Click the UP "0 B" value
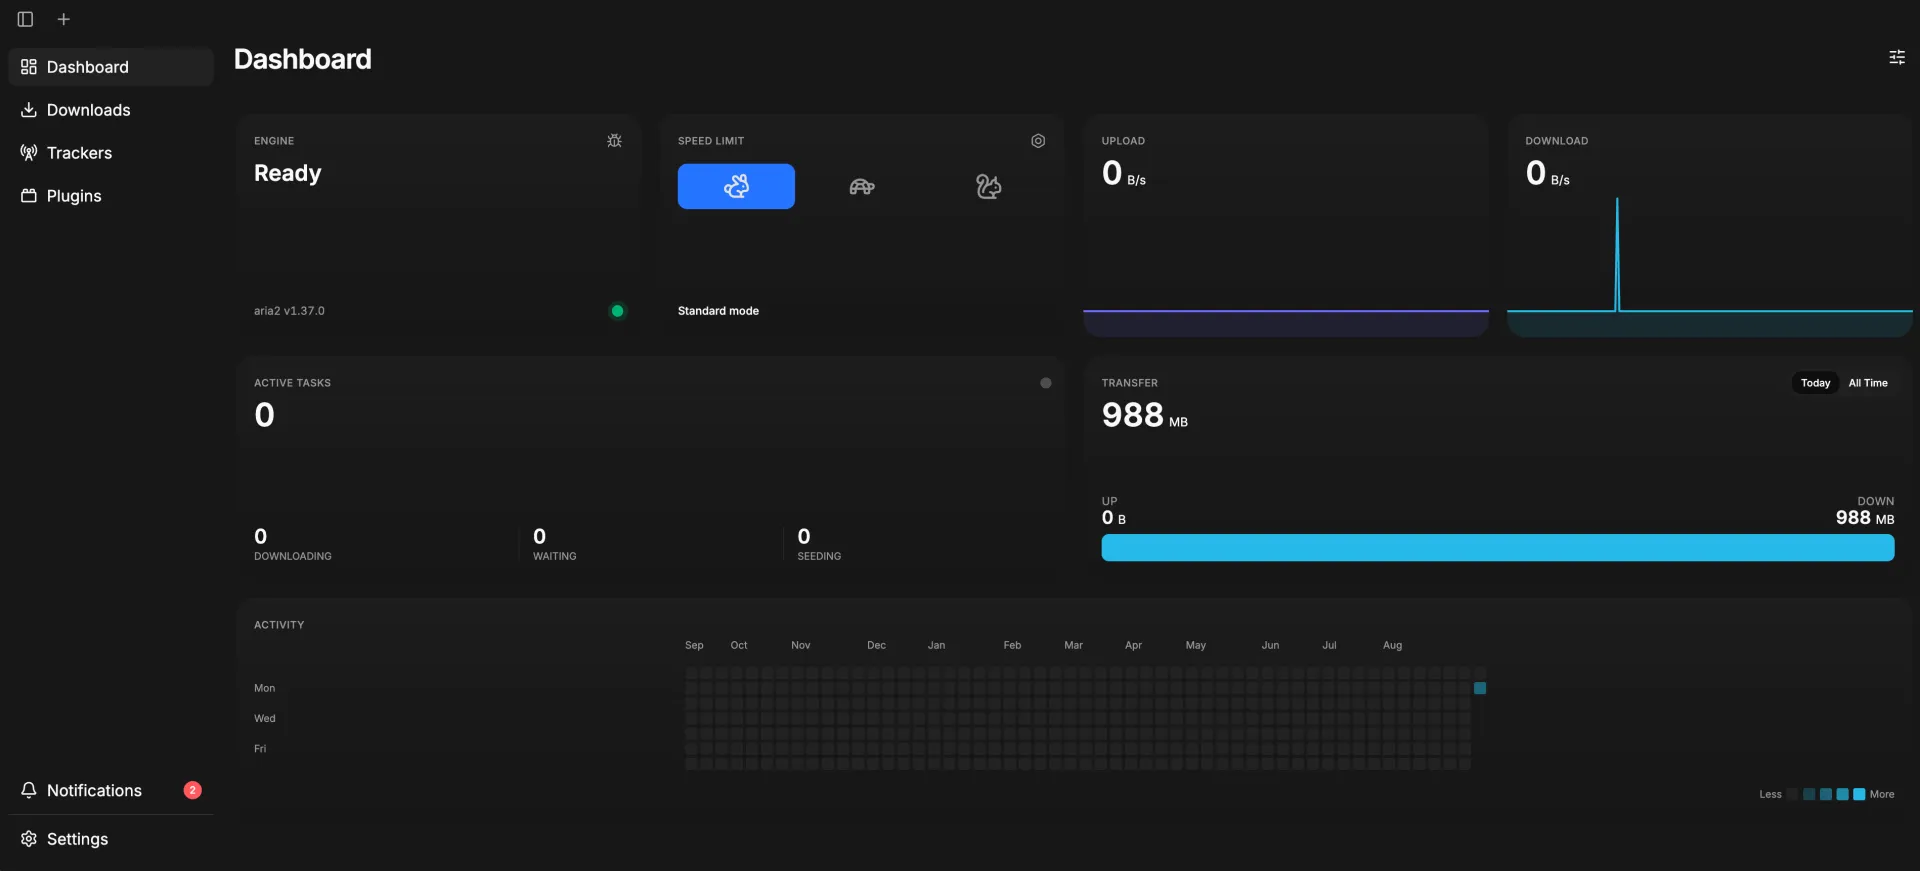Screen dimensions: 1920x871 [1114, 518]
